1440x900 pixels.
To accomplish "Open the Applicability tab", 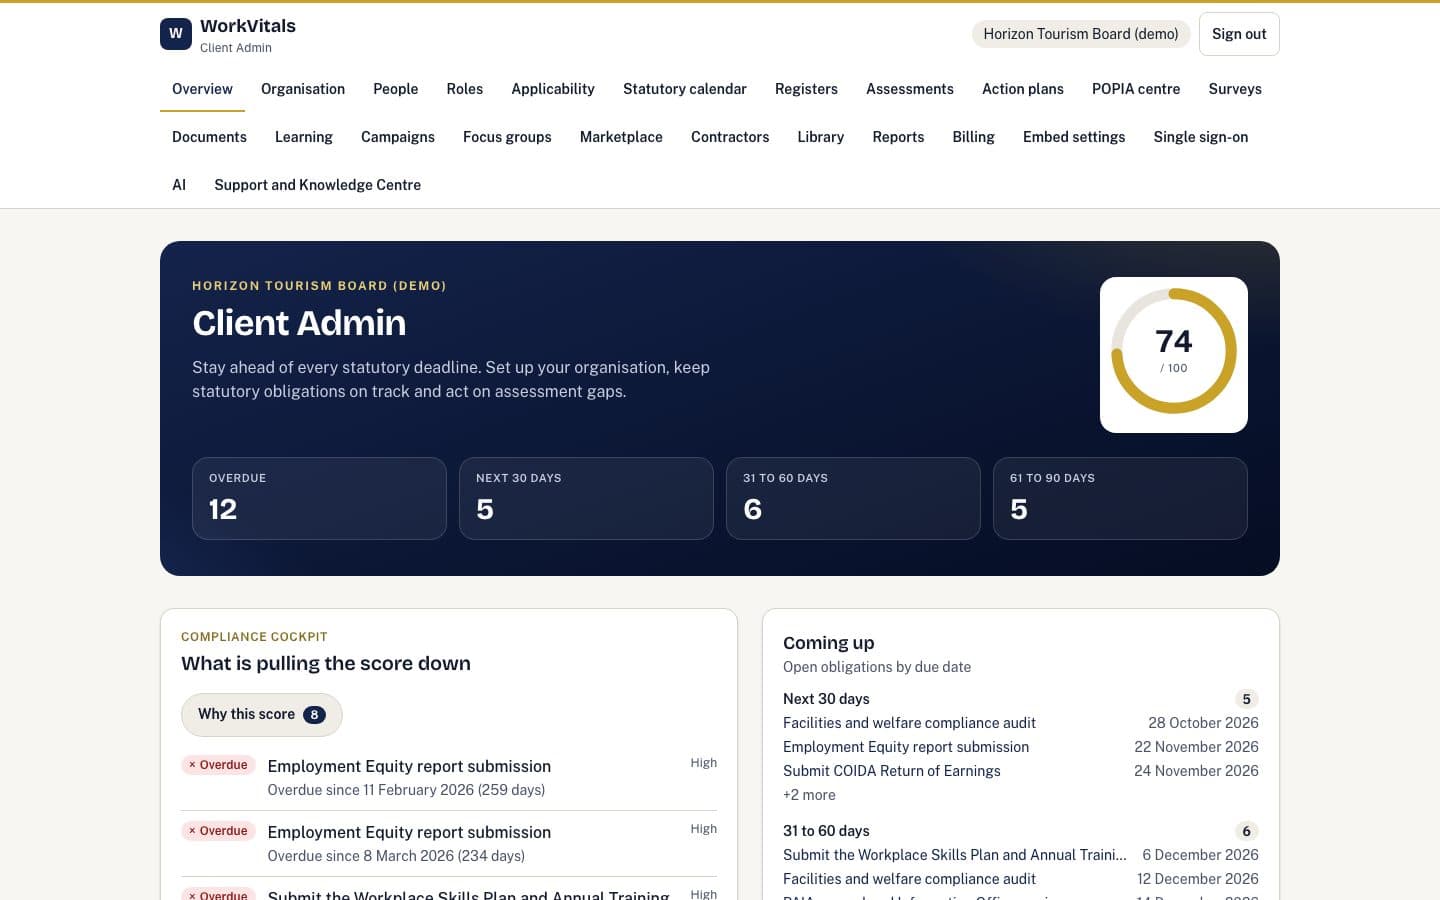I will (553, 89).
